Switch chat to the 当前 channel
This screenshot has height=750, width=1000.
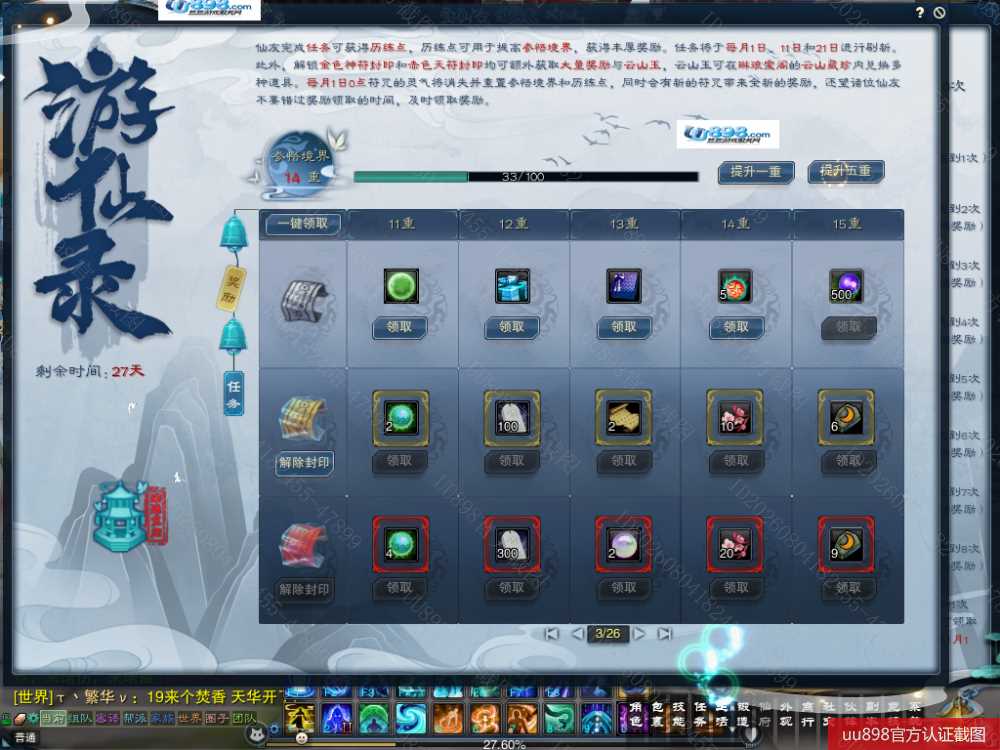coord(52,718)
